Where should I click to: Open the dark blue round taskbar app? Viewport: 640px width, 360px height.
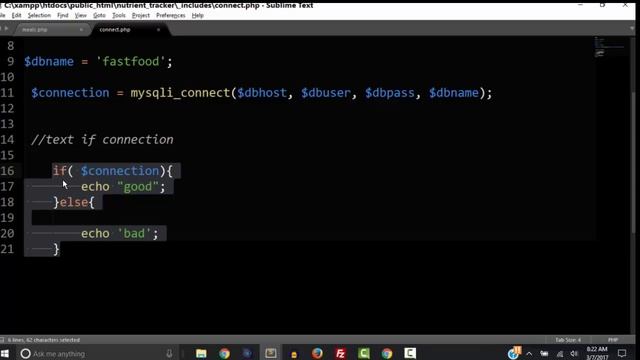[x=247, y=353]
